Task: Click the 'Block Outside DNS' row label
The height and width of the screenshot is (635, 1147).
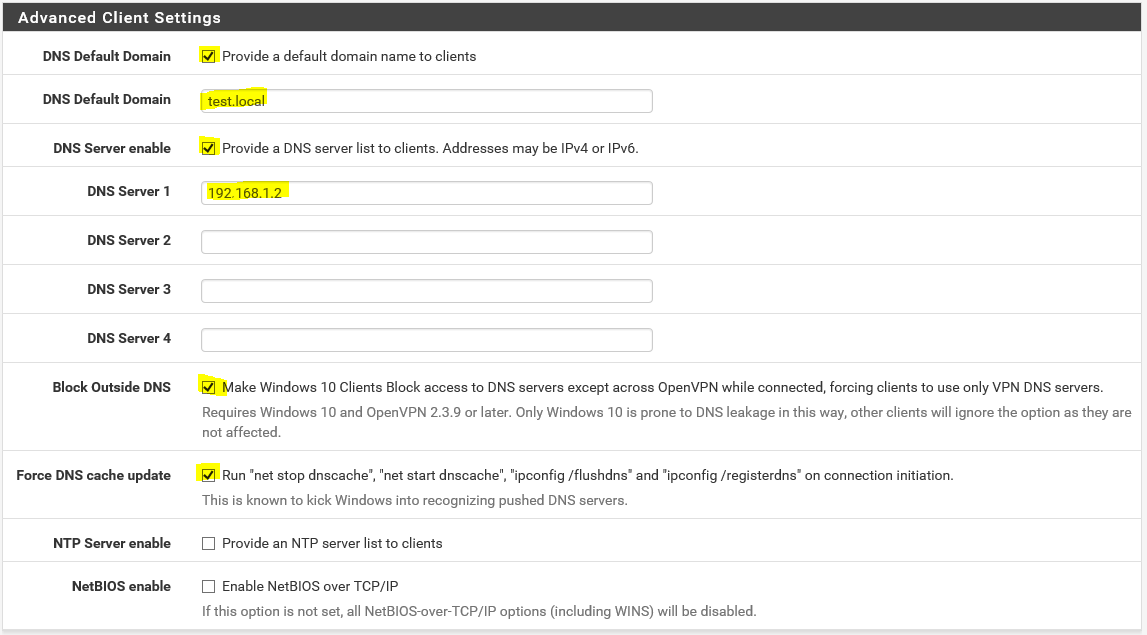Action: [111, 387]
